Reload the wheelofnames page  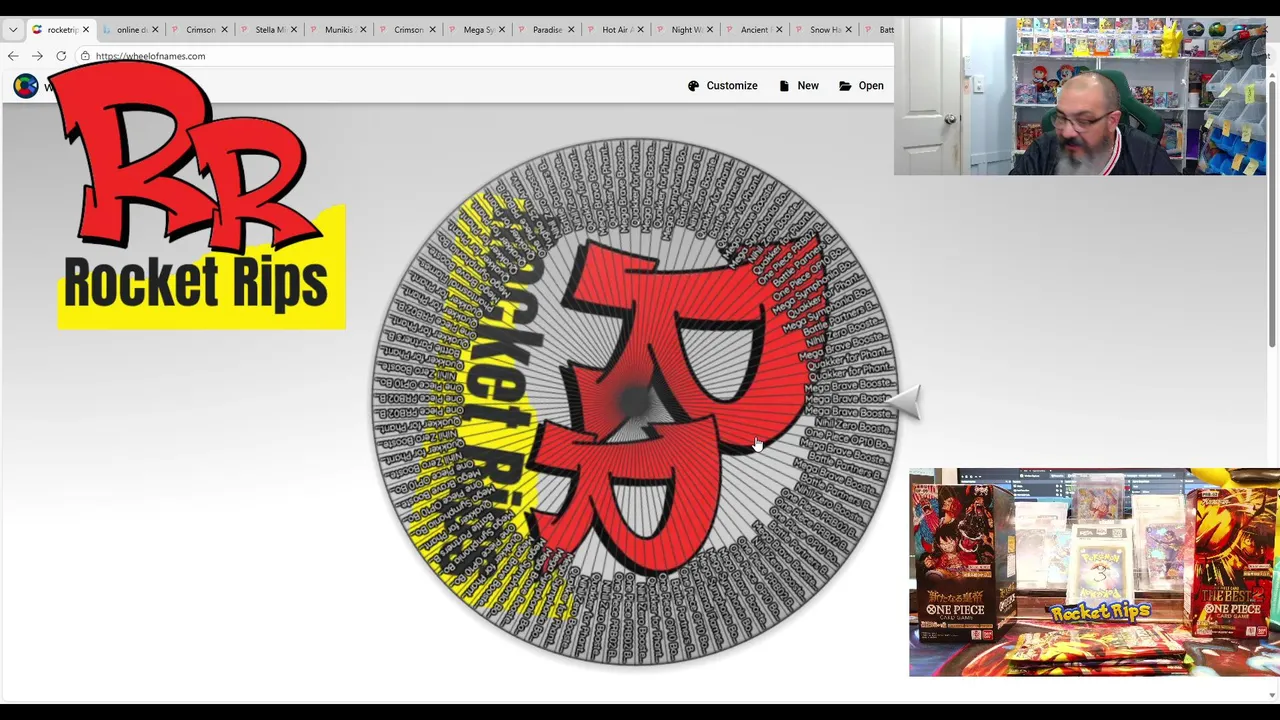click(x=61, y=56)
